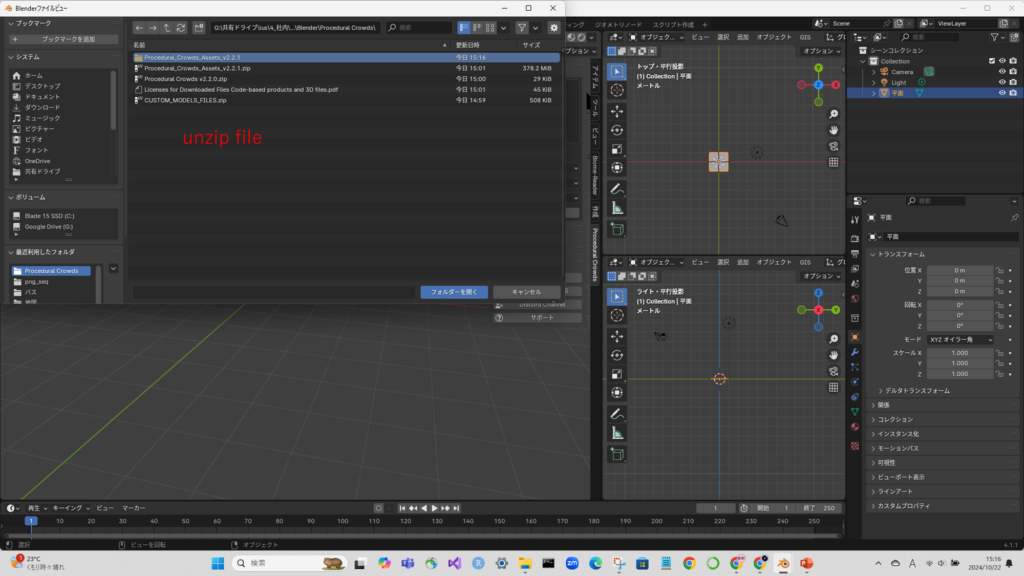
Task: Click the create new folder icon
Action: [x=200, y=28]
